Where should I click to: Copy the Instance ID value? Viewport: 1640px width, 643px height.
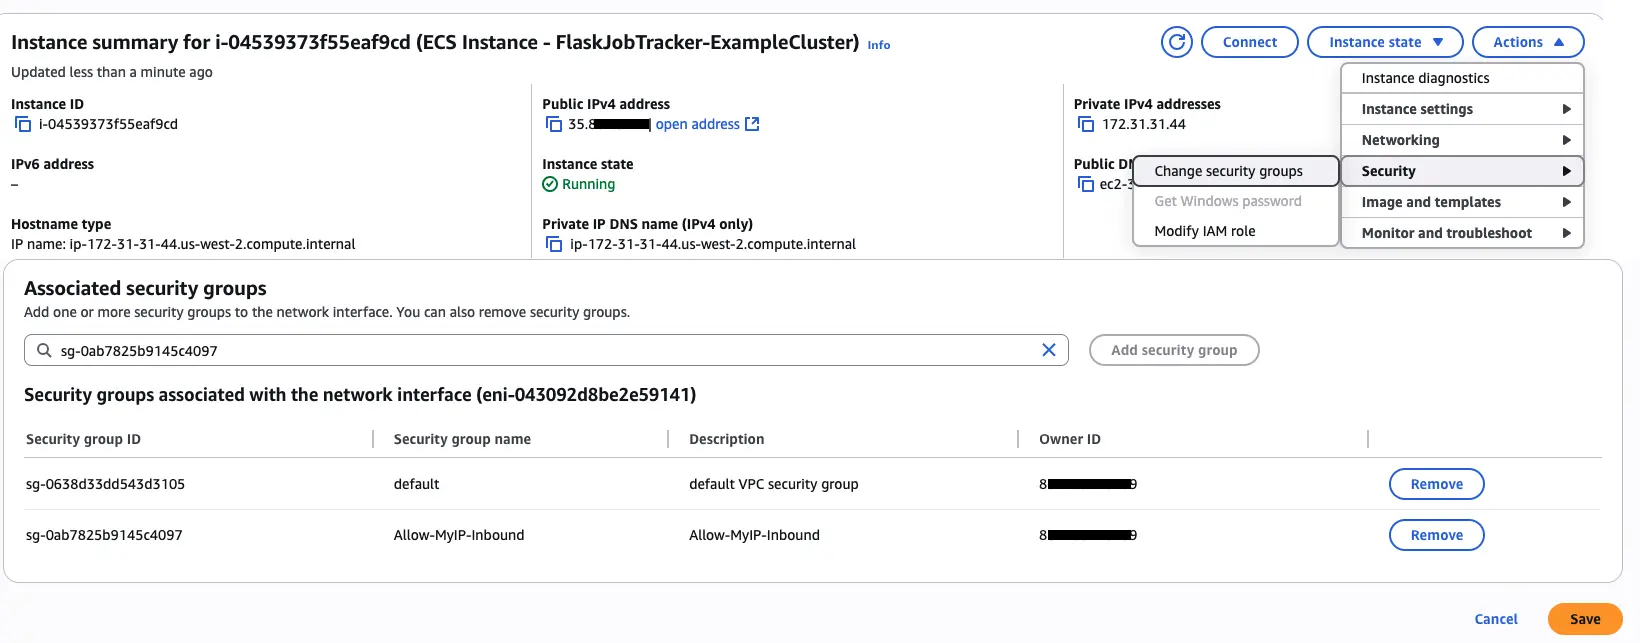(x=23, y=124)
